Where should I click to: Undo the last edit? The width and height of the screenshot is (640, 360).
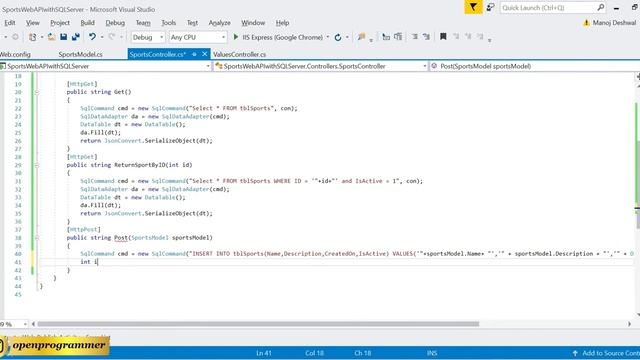tap(92, 37)
